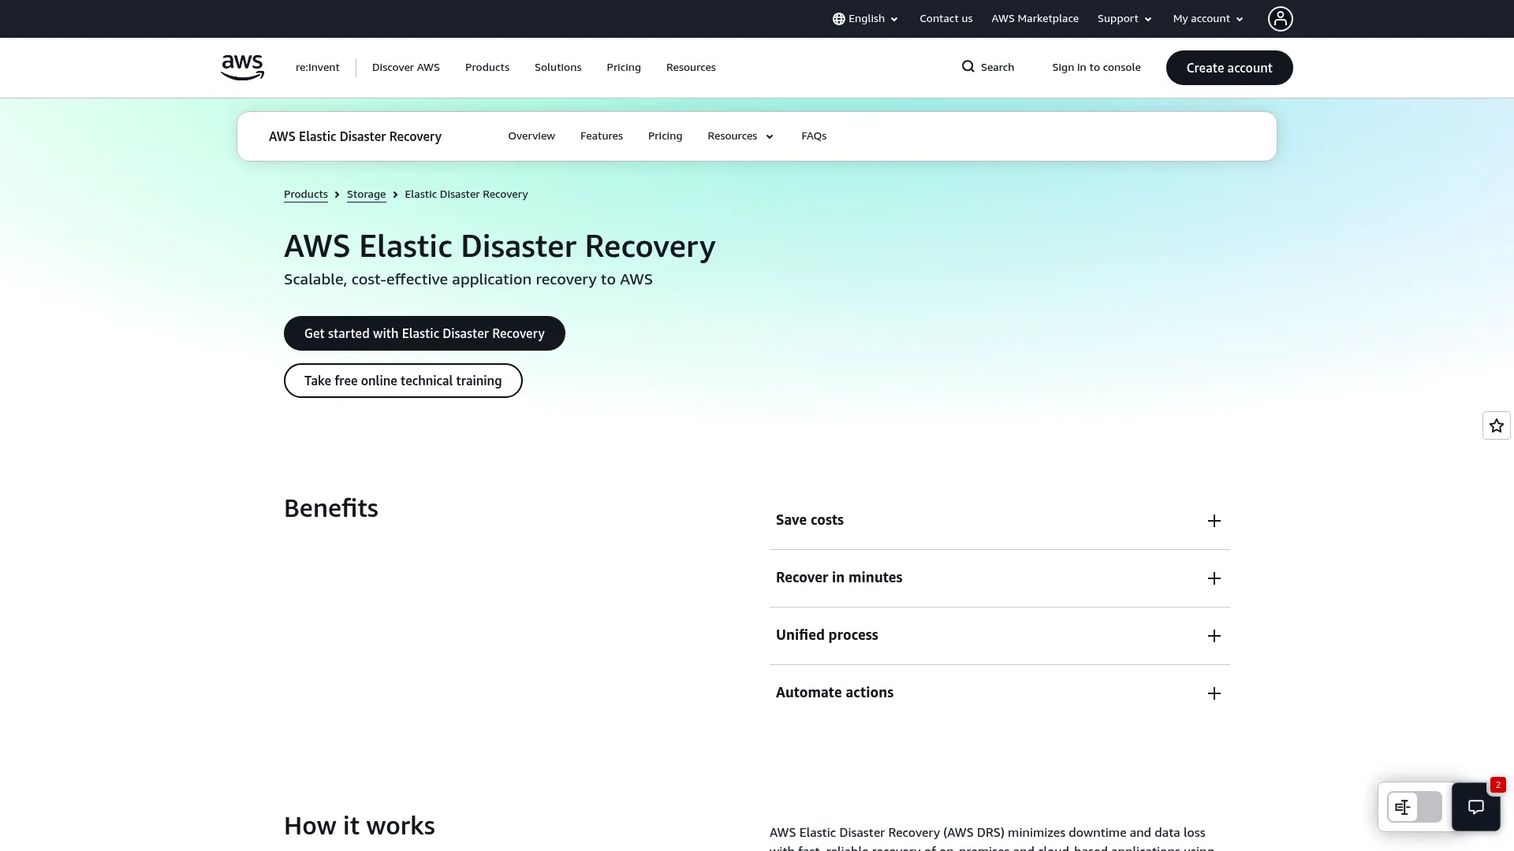1514x851 pixels.
Task: Click the Elastic Disaster Recovery breadcrumb text
Action: click(x=466, y=194)
